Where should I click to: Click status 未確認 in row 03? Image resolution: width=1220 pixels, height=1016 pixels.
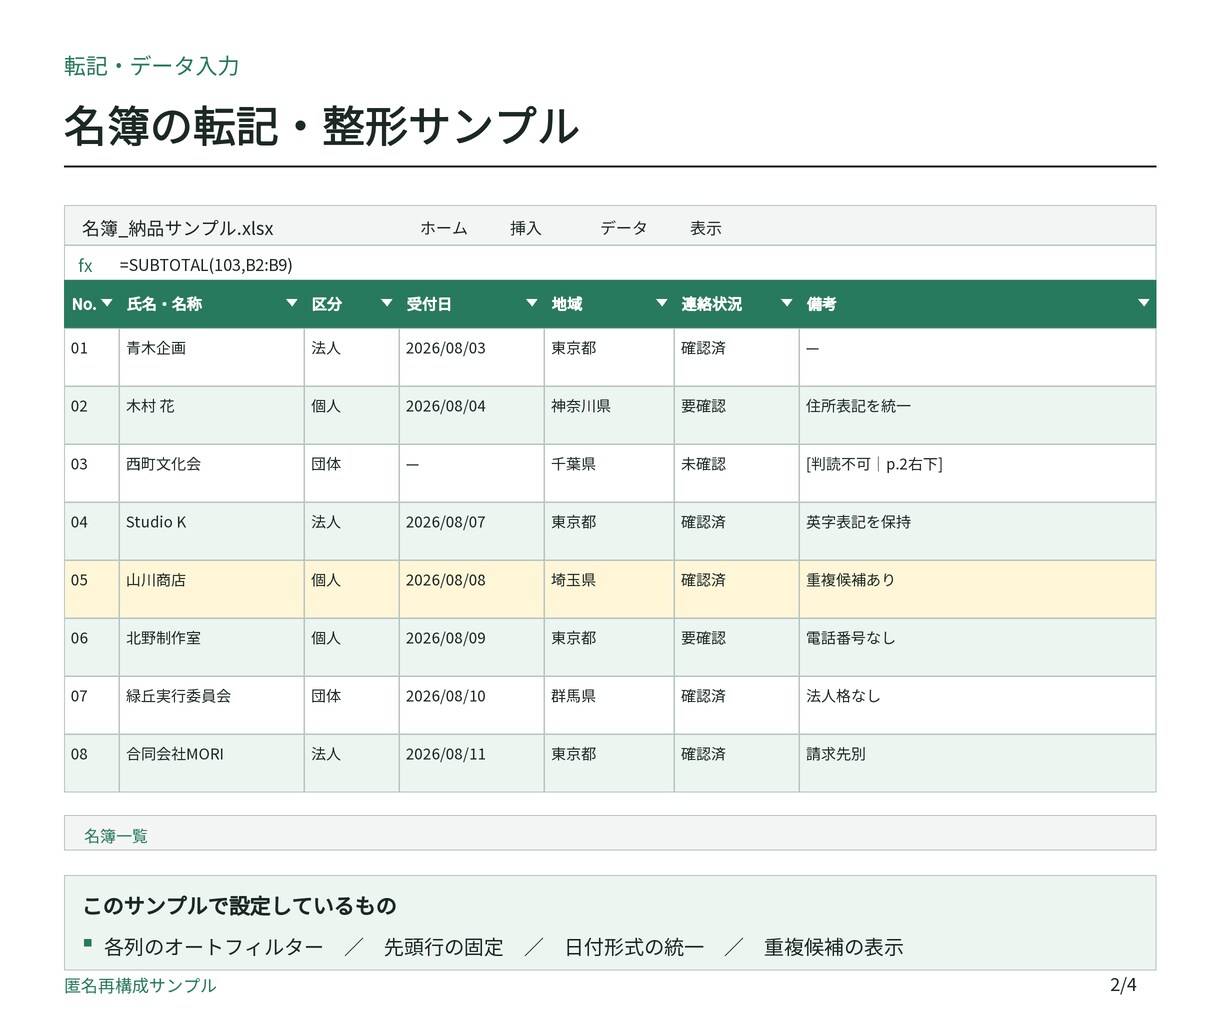click(737, 473)
